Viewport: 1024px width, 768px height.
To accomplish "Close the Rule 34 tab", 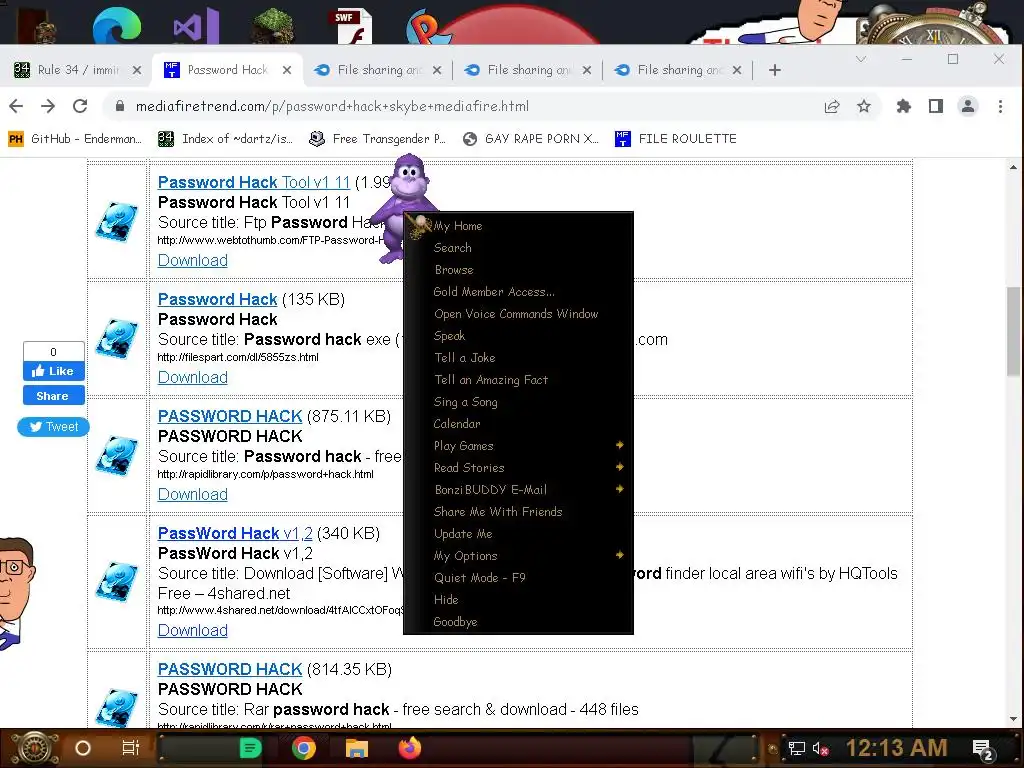I will [x=136, y=70].
